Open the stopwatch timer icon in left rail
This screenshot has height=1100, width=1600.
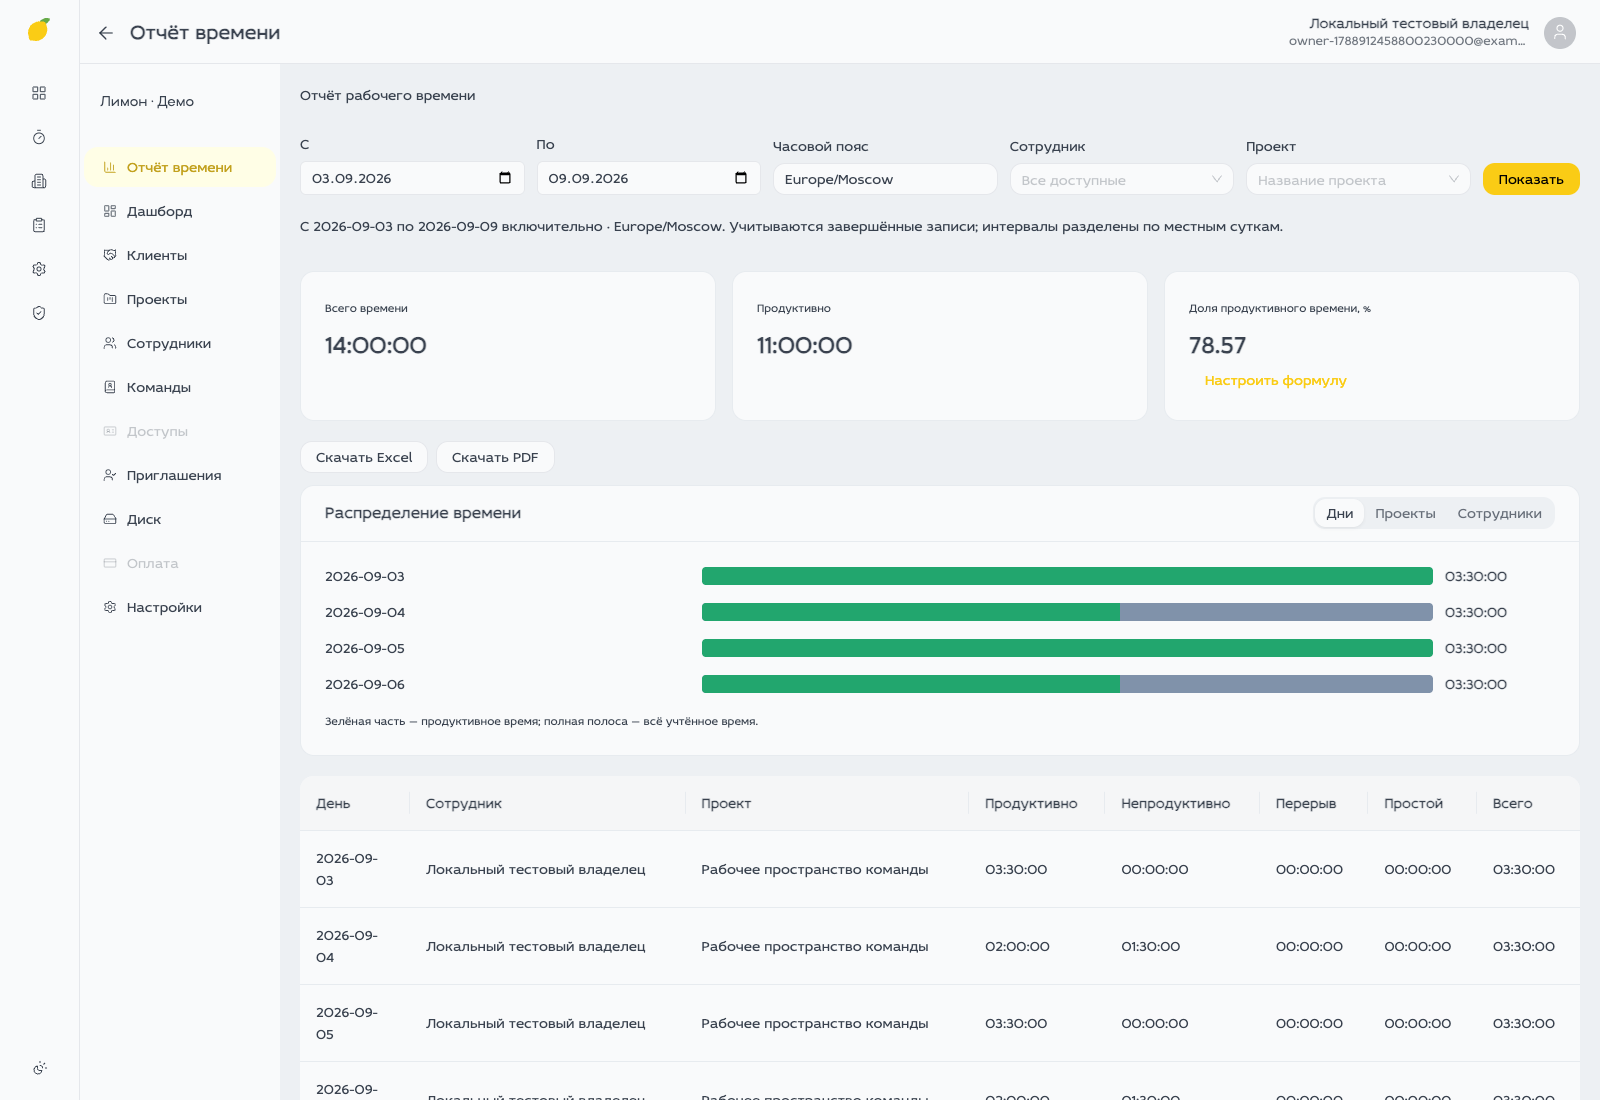[x=39, y=137]
